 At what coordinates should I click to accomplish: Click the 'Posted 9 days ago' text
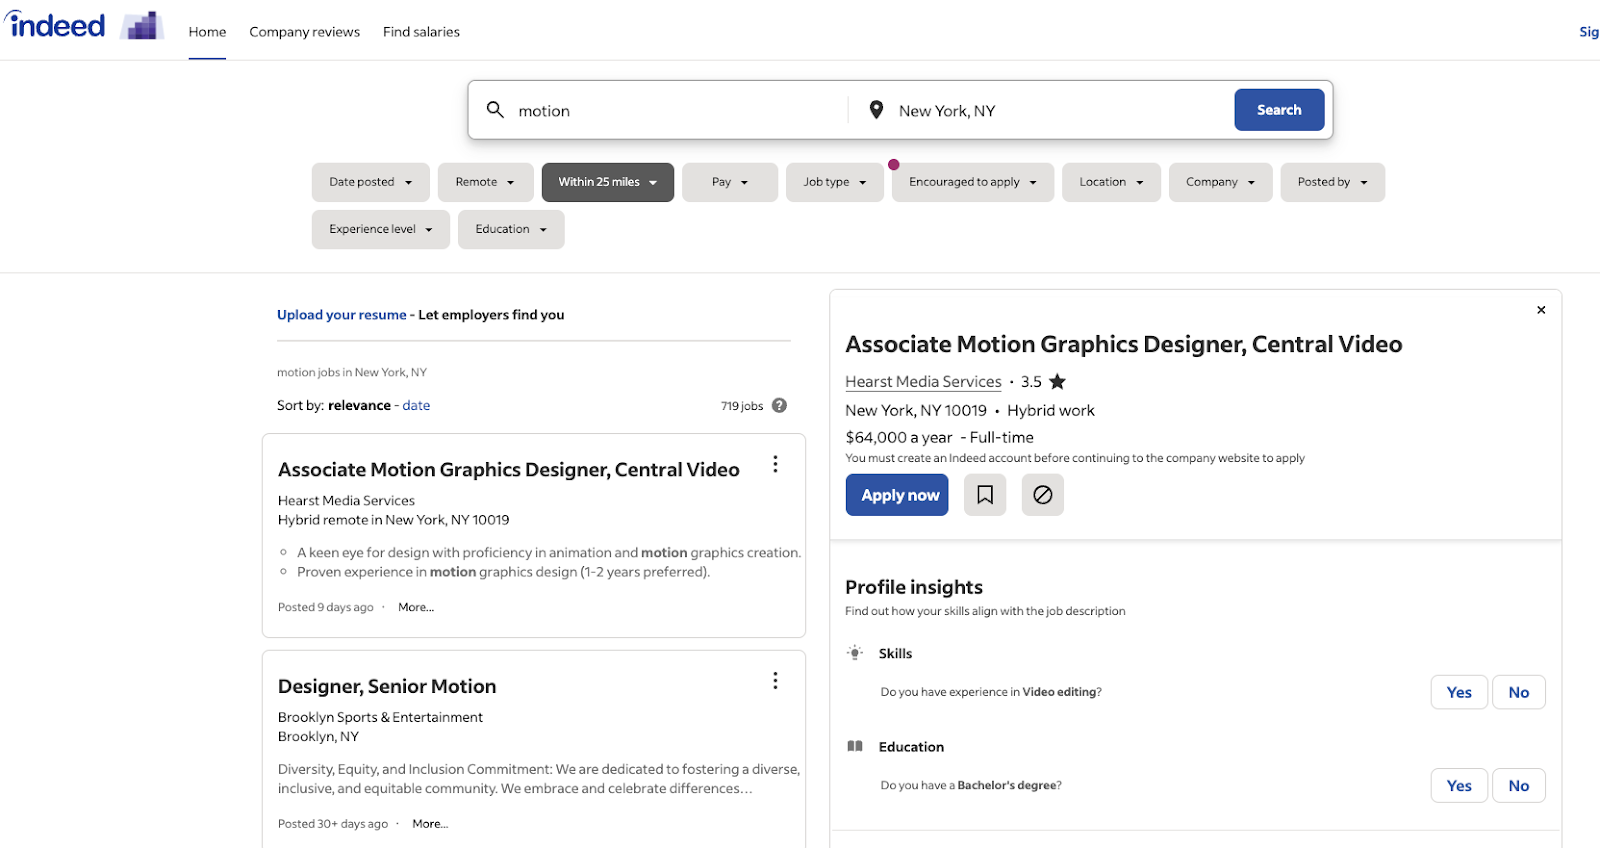click(326, 607)
